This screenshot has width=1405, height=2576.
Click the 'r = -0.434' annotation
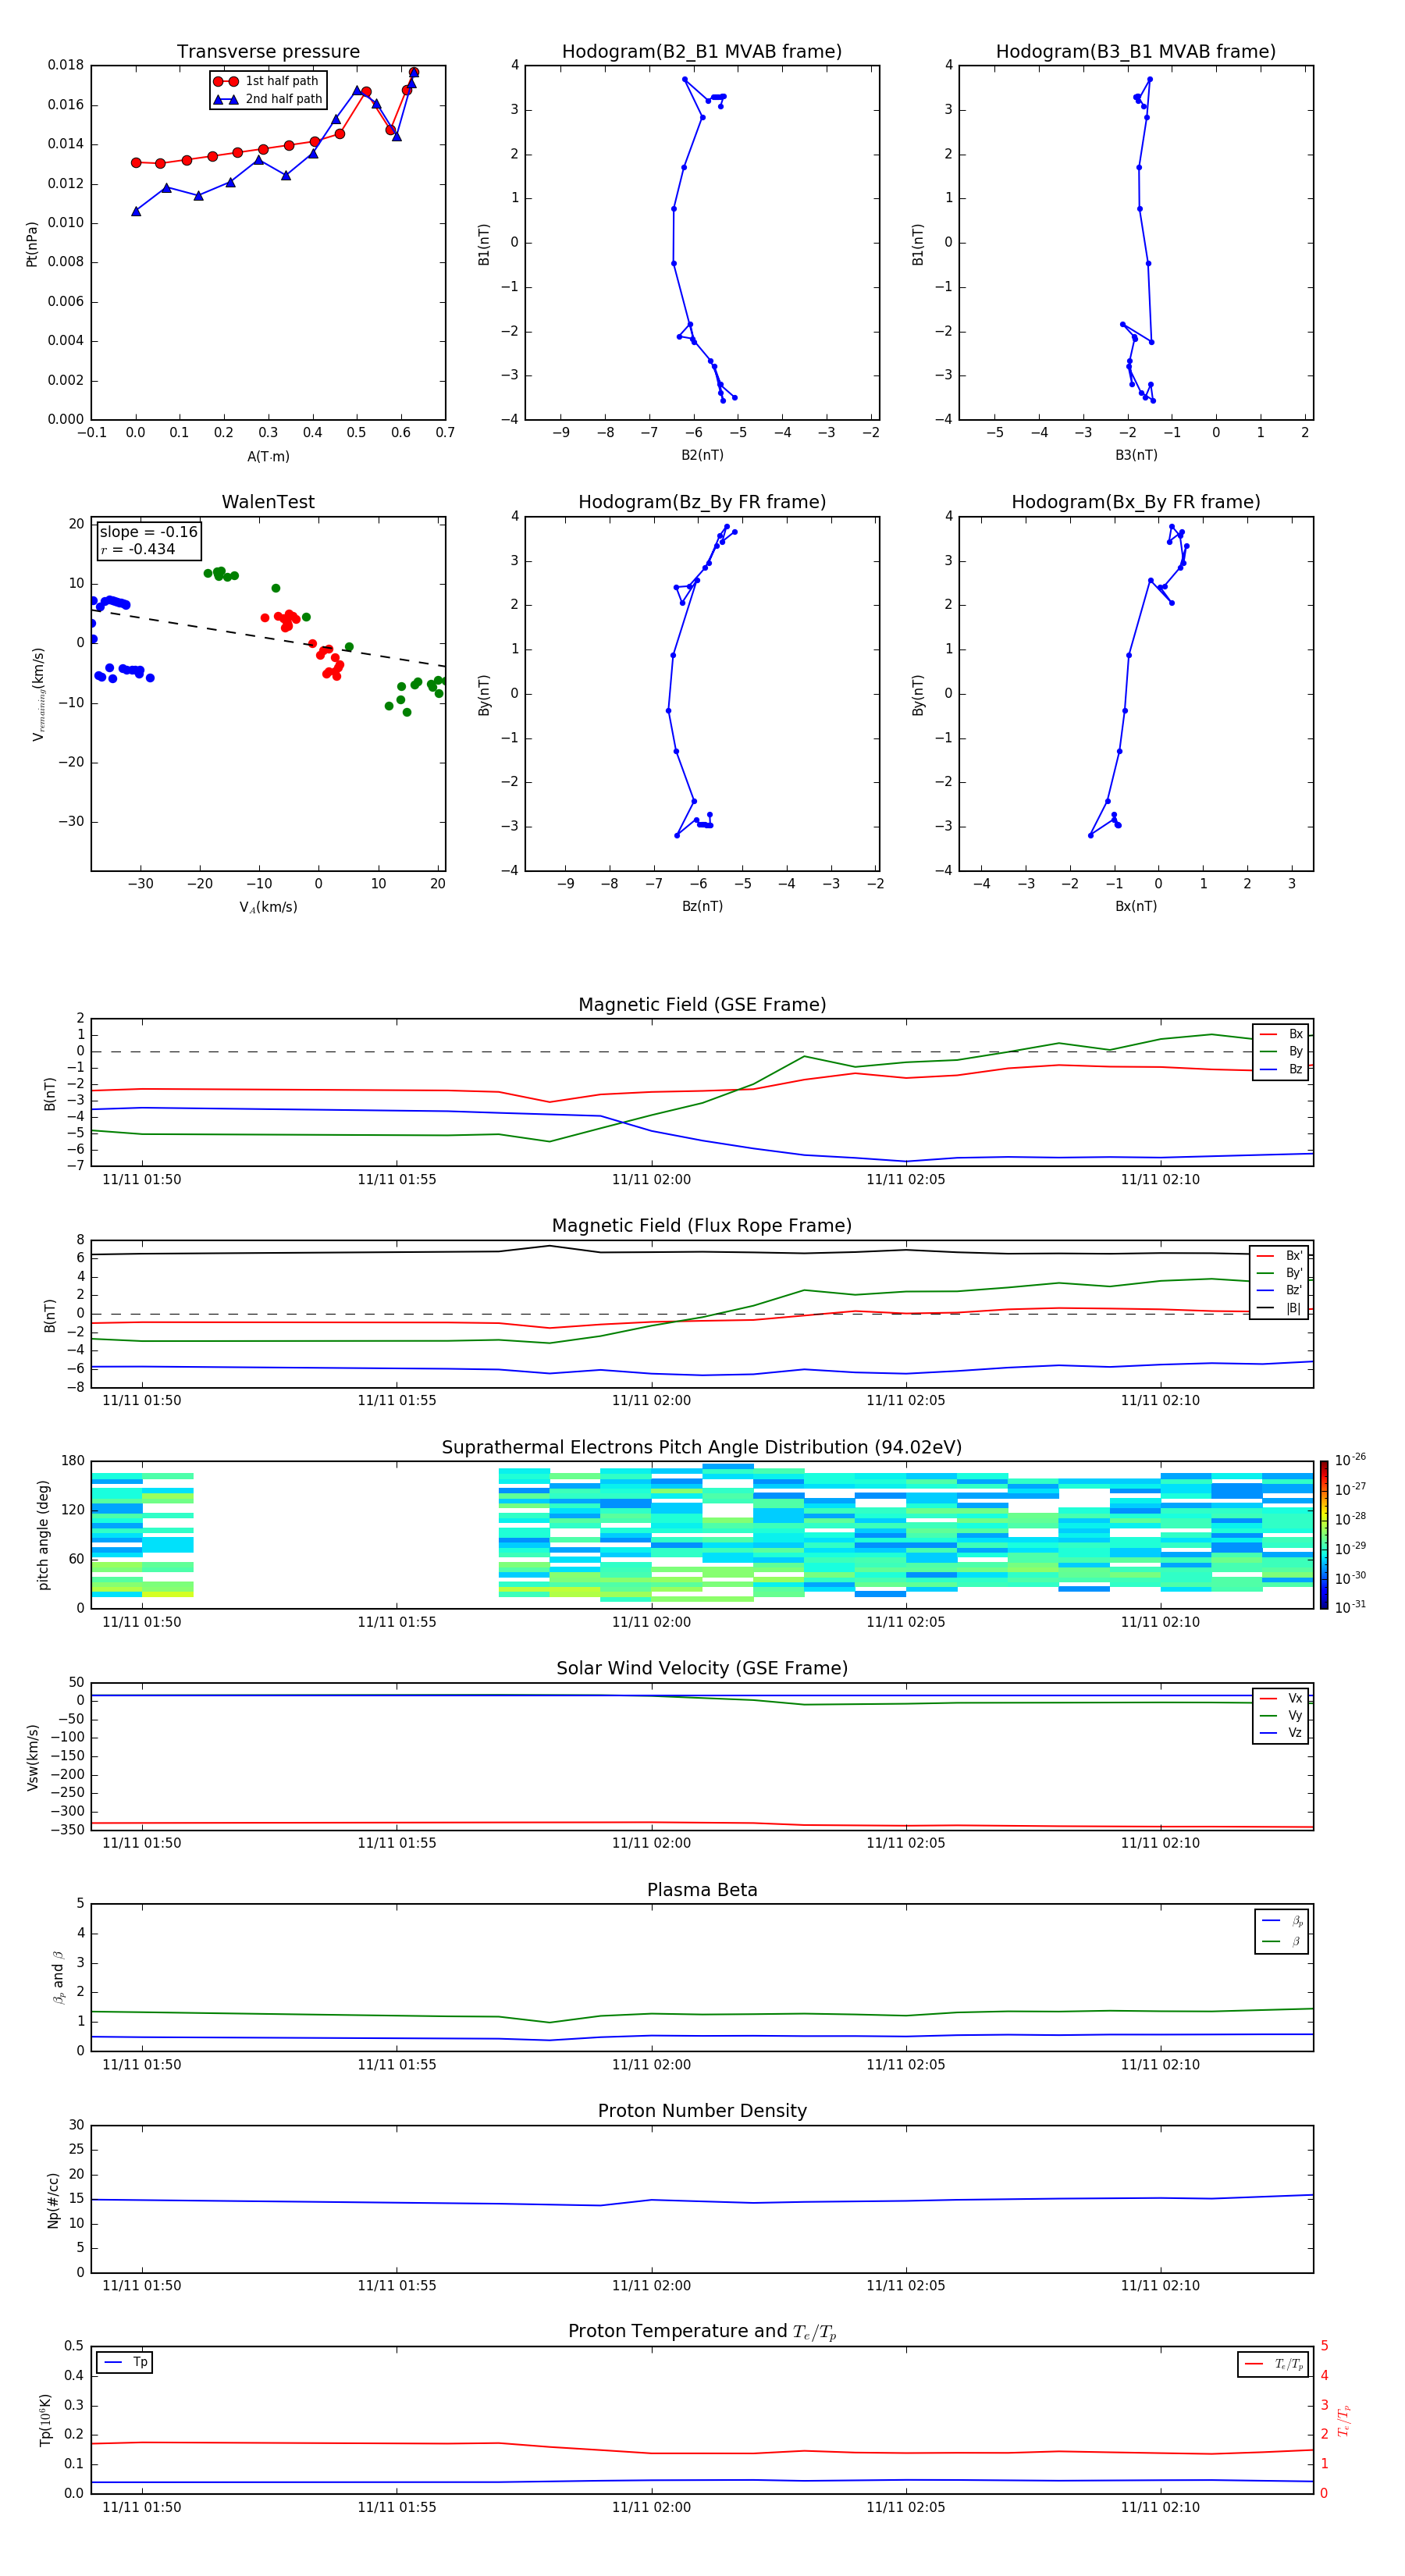point(138,549)
